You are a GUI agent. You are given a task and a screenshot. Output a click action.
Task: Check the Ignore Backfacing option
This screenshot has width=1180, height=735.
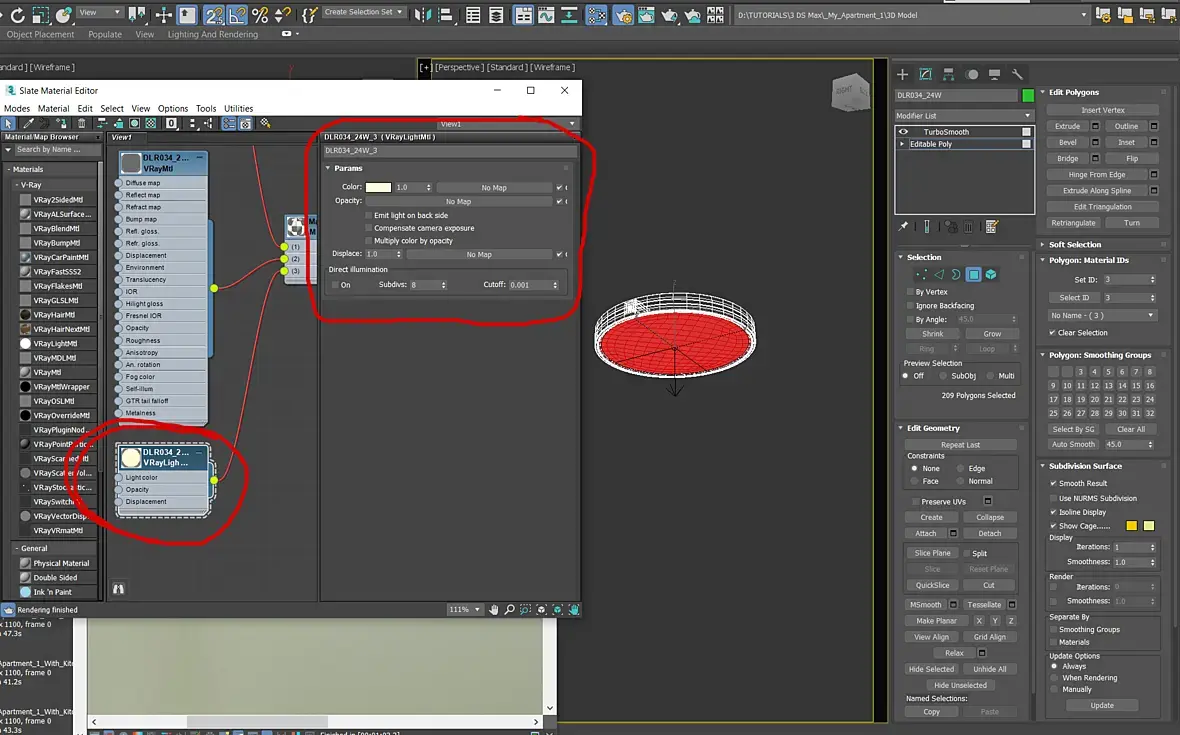pos(910,306)
